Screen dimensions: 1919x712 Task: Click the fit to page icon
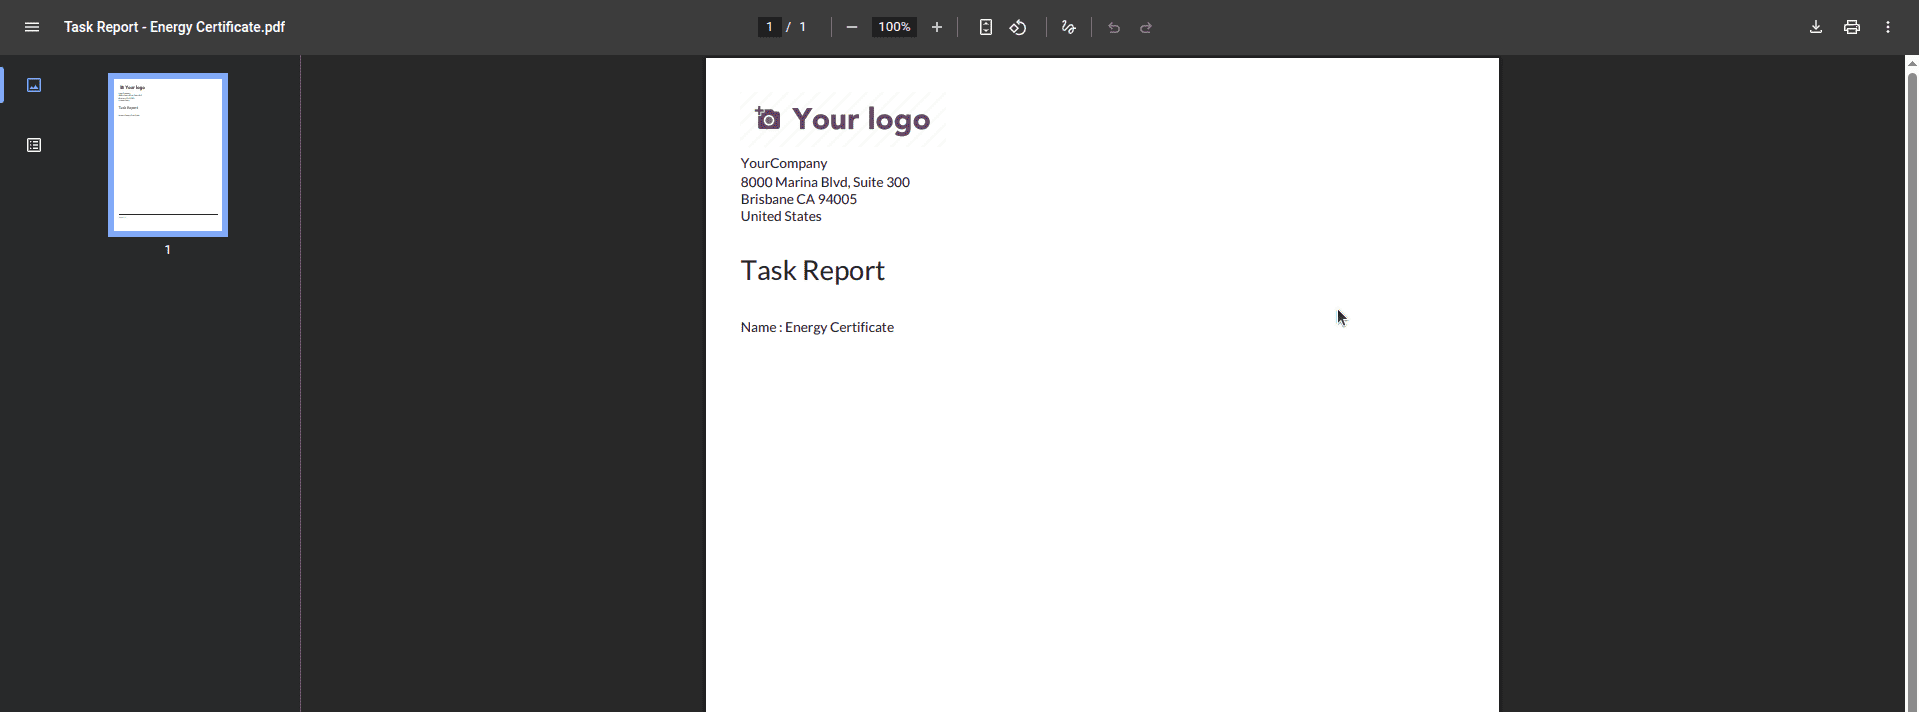pyautogui.click(x=985, y=27)
